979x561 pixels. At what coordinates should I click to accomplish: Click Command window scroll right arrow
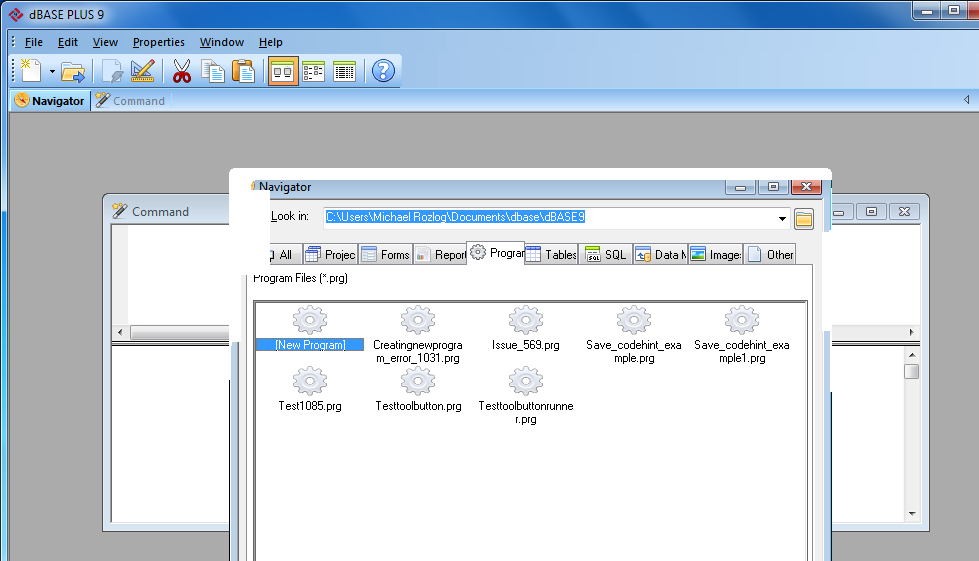coord(912,333)
